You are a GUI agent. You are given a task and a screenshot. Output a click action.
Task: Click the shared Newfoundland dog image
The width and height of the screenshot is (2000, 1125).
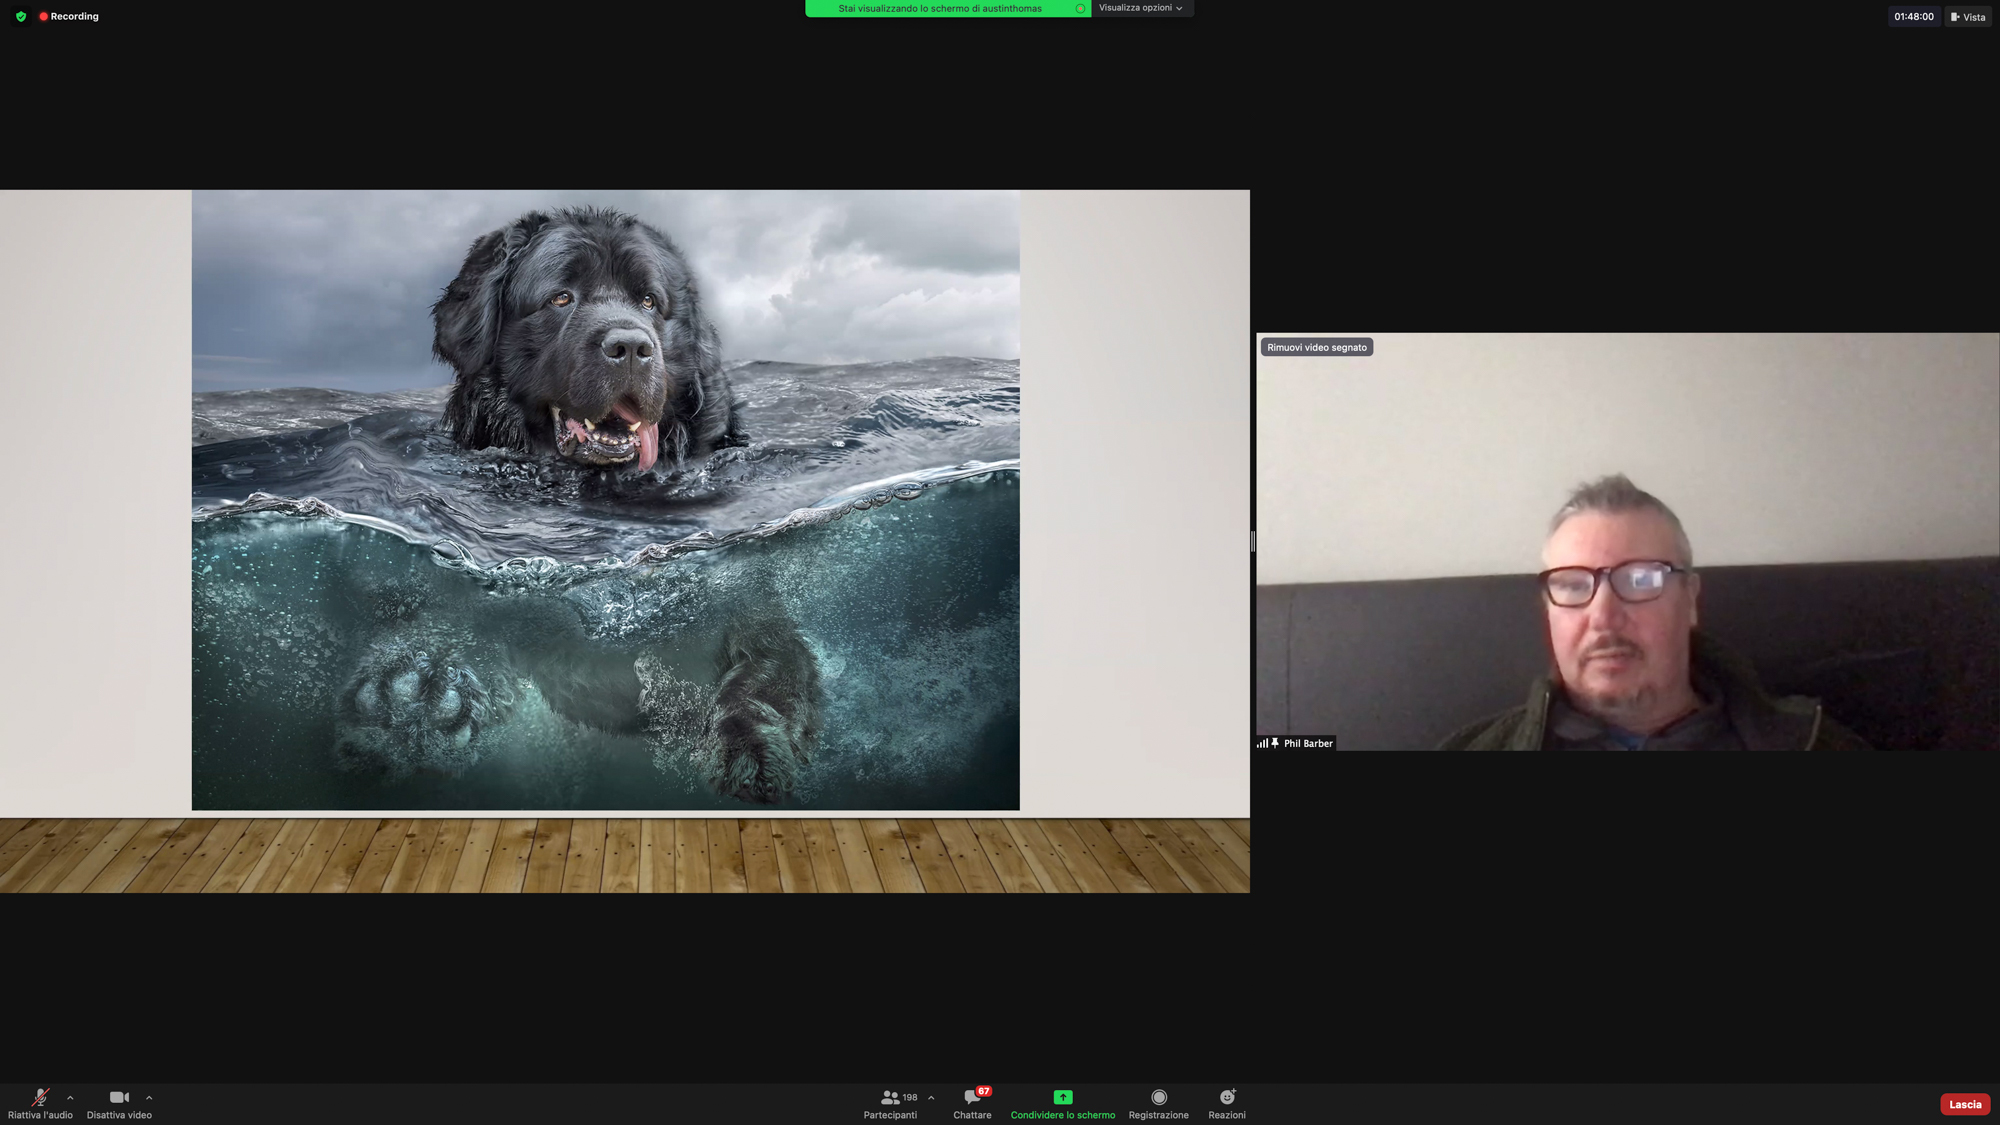[x=605, y=500]
